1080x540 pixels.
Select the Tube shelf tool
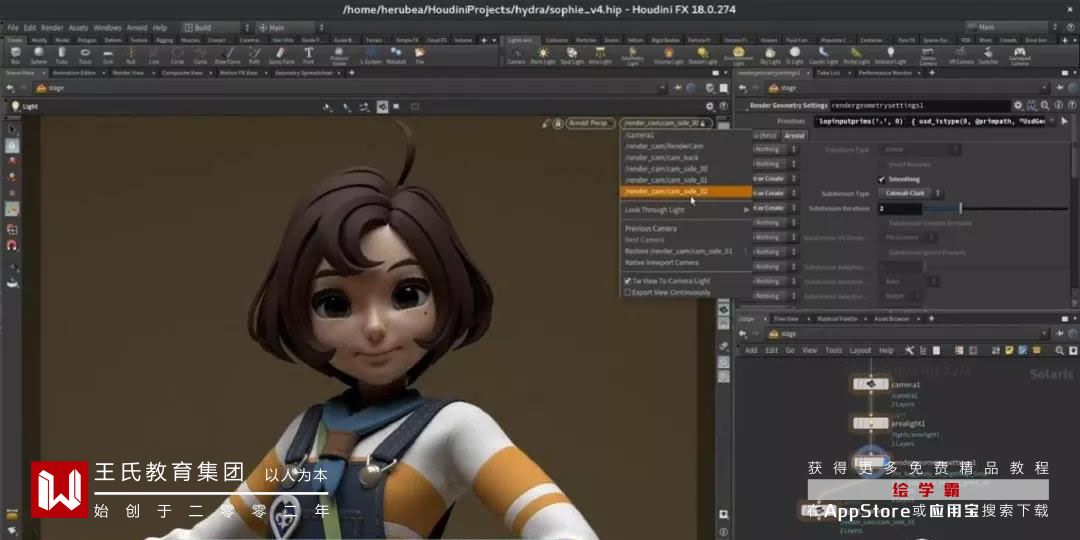click(61, 54)
